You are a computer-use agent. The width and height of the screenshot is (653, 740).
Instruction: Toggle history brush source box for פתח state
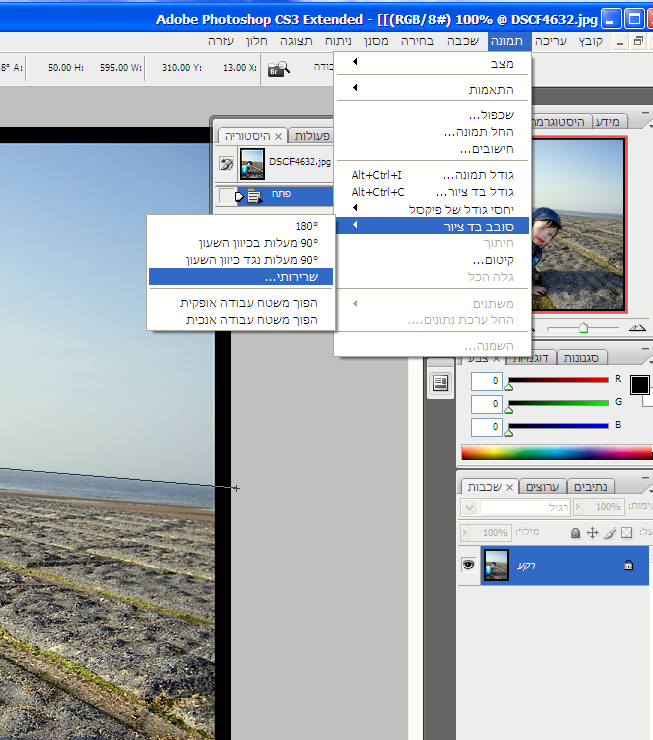[x=227, y=196]
